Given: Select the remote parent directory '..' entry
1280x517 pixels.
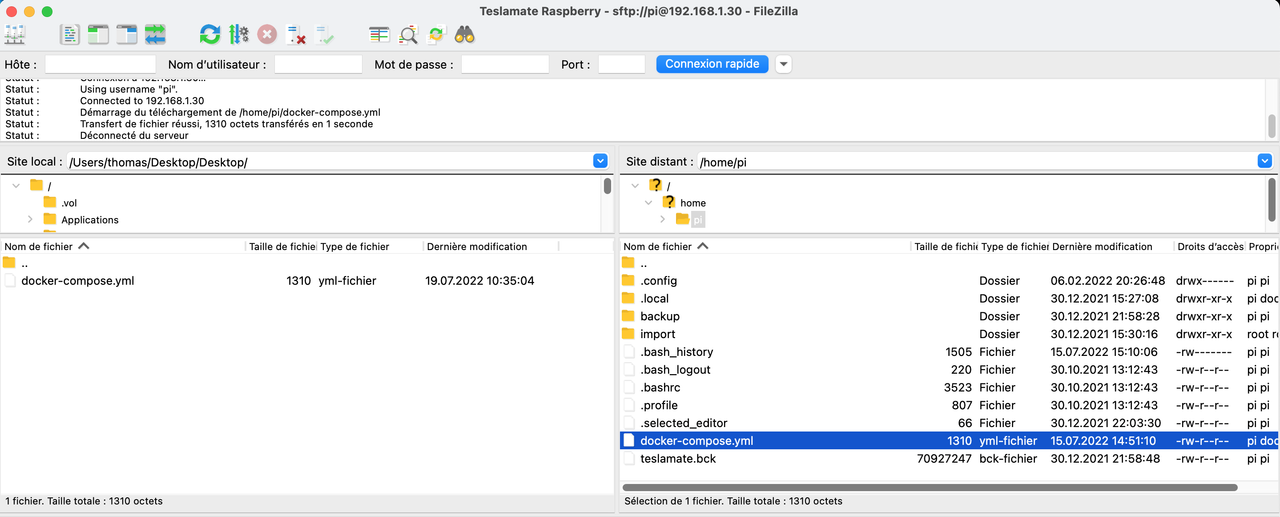Looking at the screenshot, I should pyautogui.click(x=948, y=263).
